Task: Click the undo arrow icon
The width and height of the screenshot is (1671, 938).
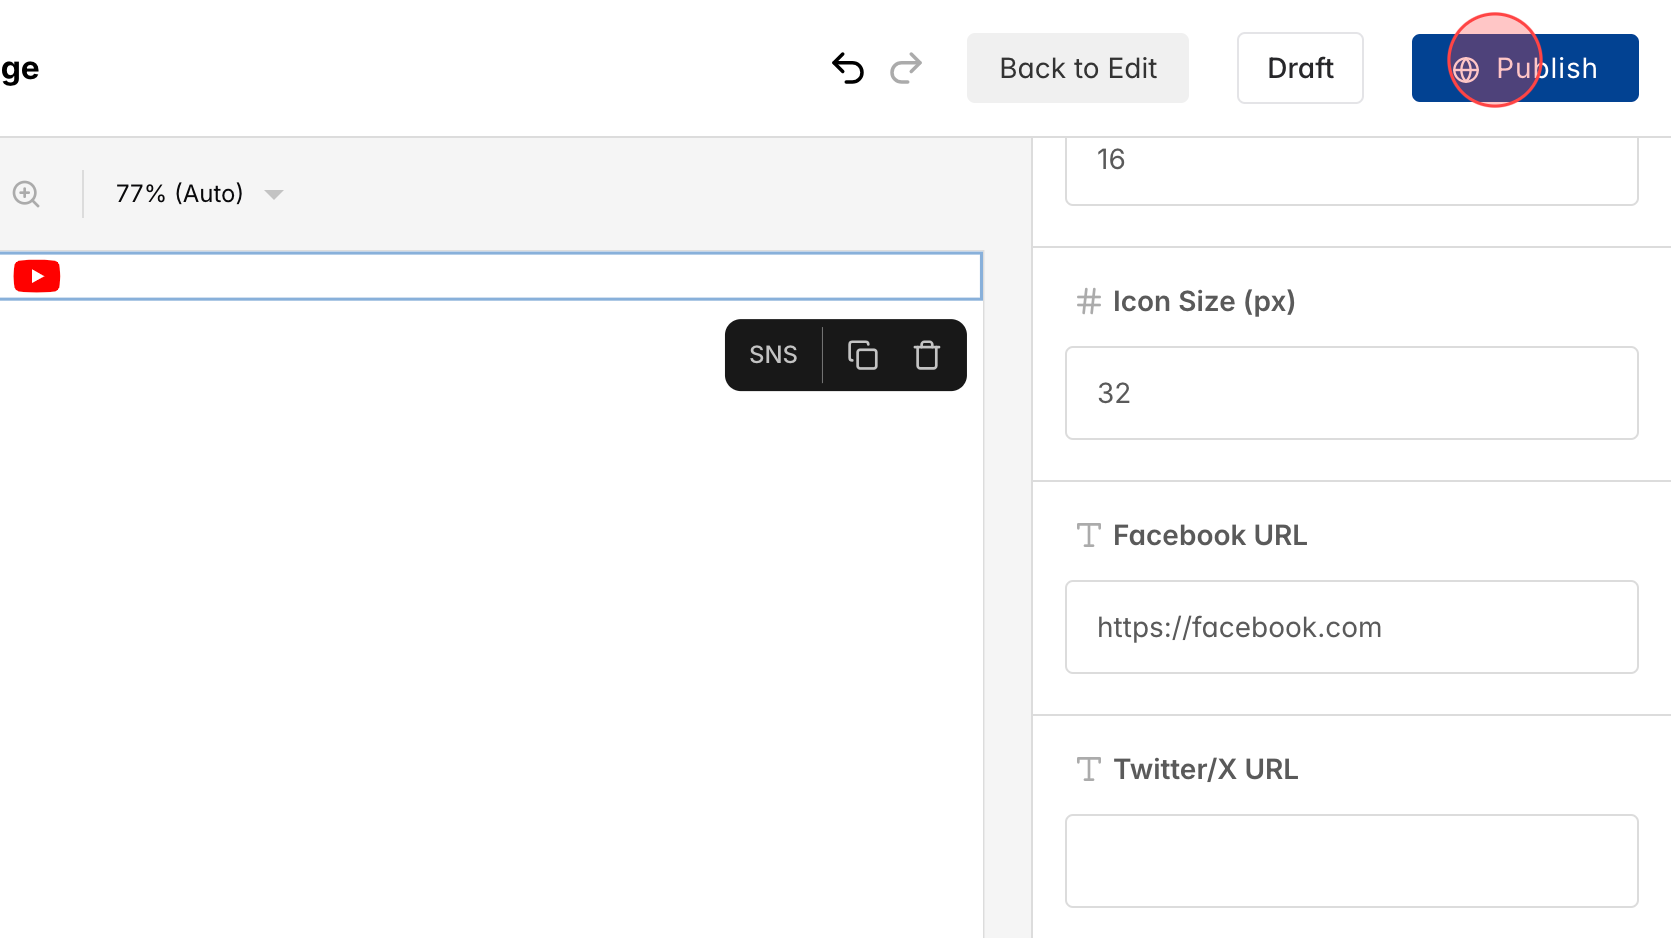Action: pos(847,68)
